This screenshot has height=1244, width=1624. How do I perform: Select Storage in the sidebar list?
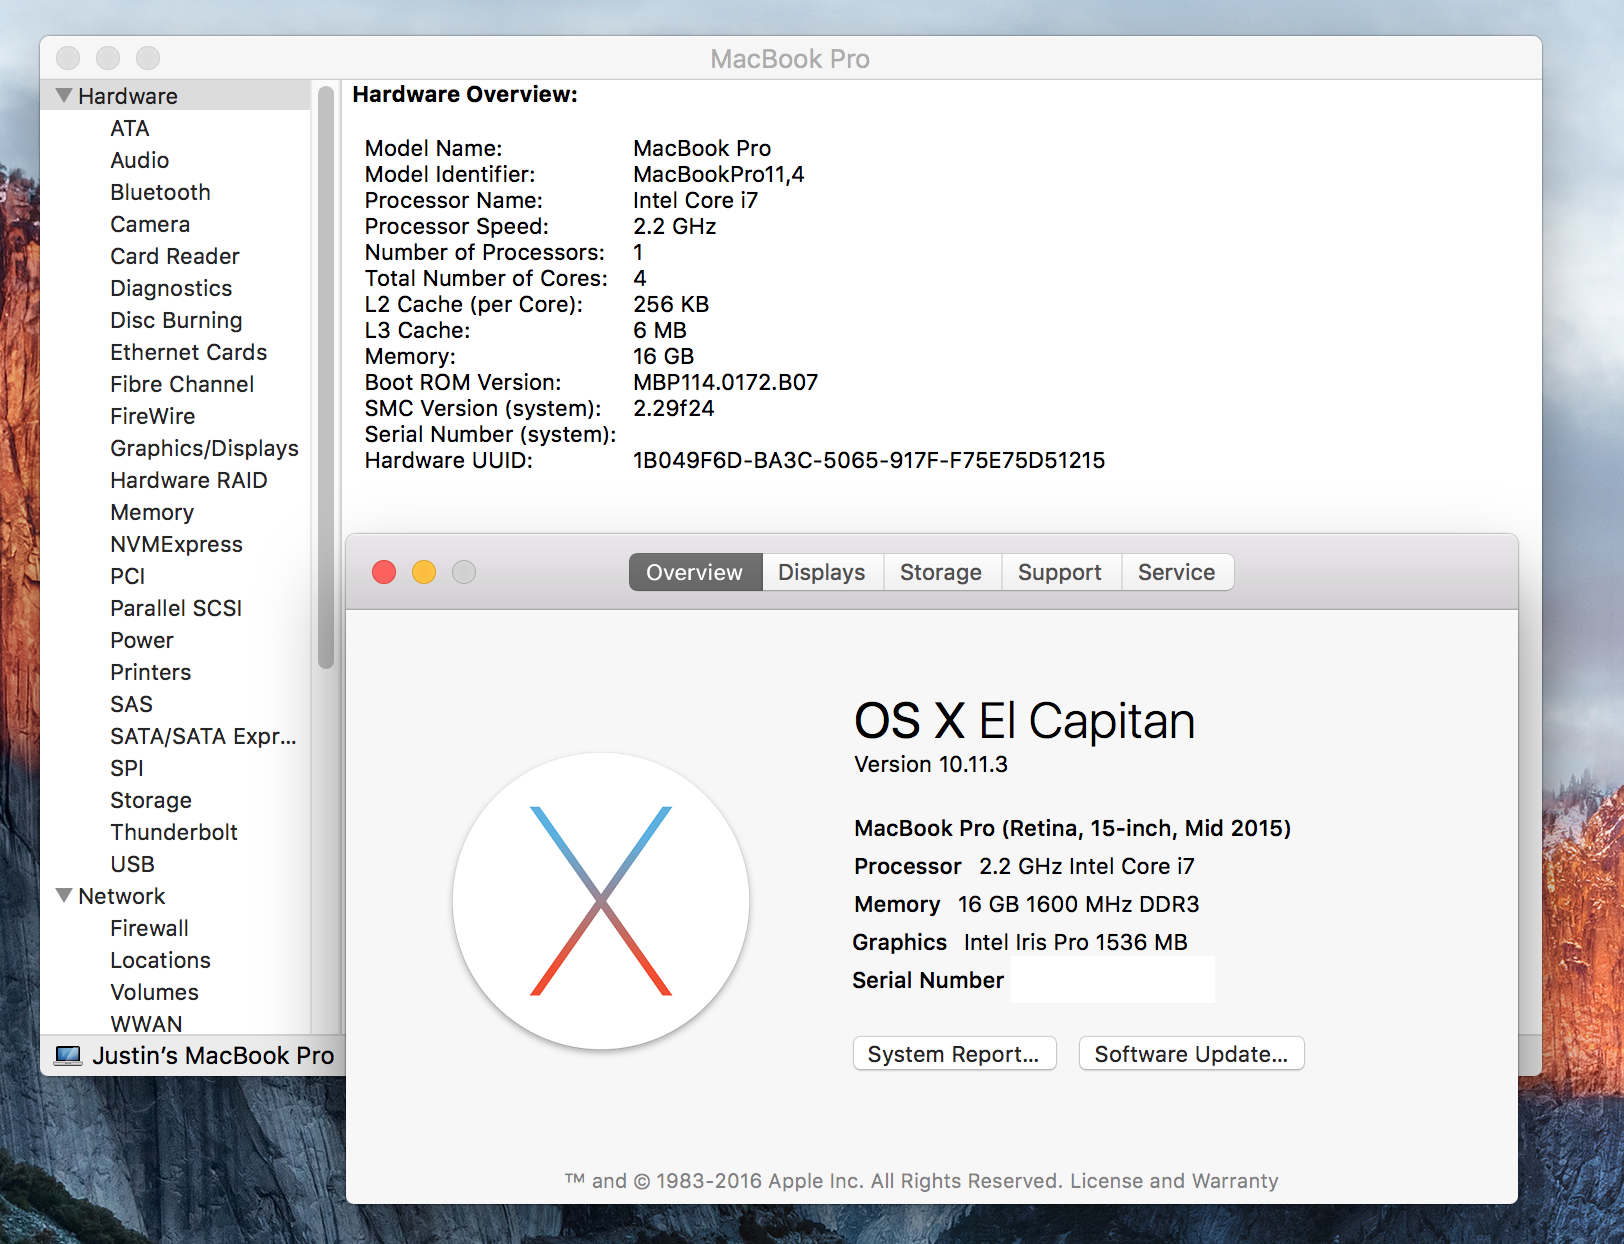(x=151, y=800)
